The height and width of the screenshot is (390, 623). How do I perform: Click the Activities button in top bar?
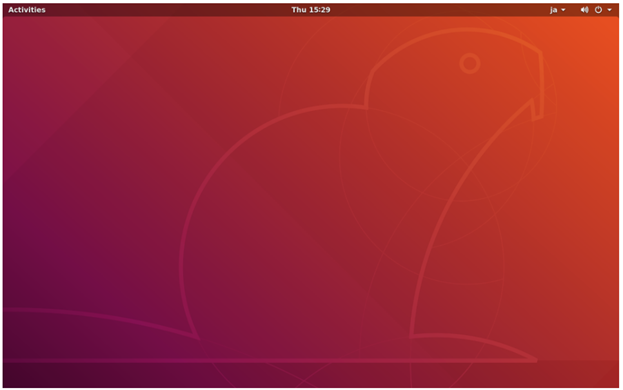pyautogui.click(x=27, y=10)
